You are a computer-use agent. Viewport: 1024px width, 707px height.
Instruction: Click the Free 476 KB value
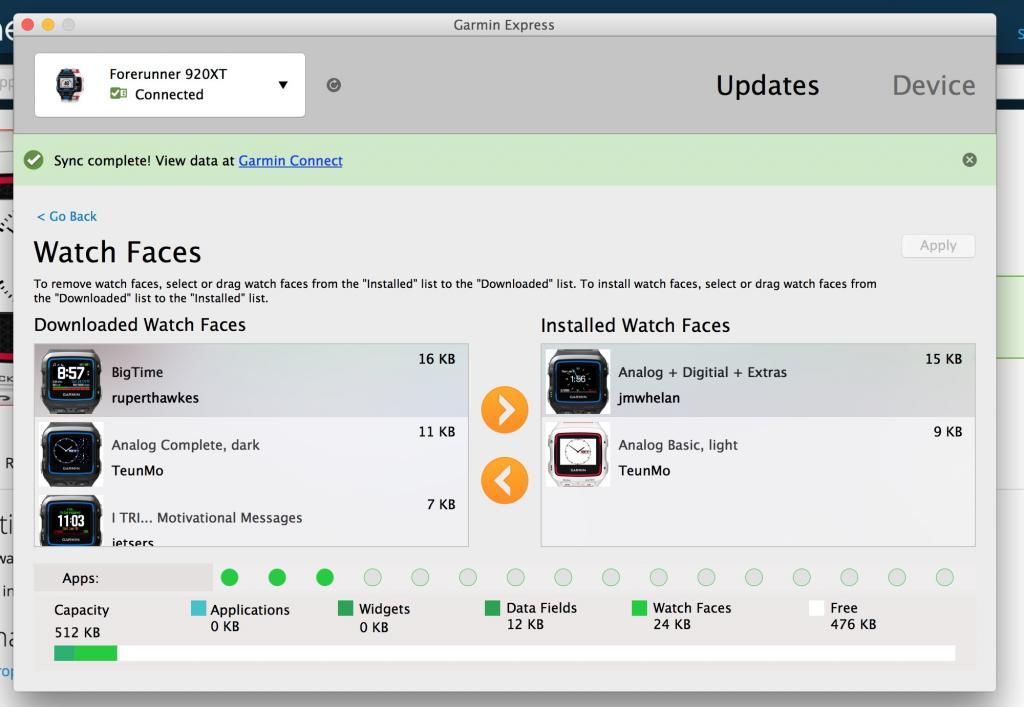coord(853,625)
